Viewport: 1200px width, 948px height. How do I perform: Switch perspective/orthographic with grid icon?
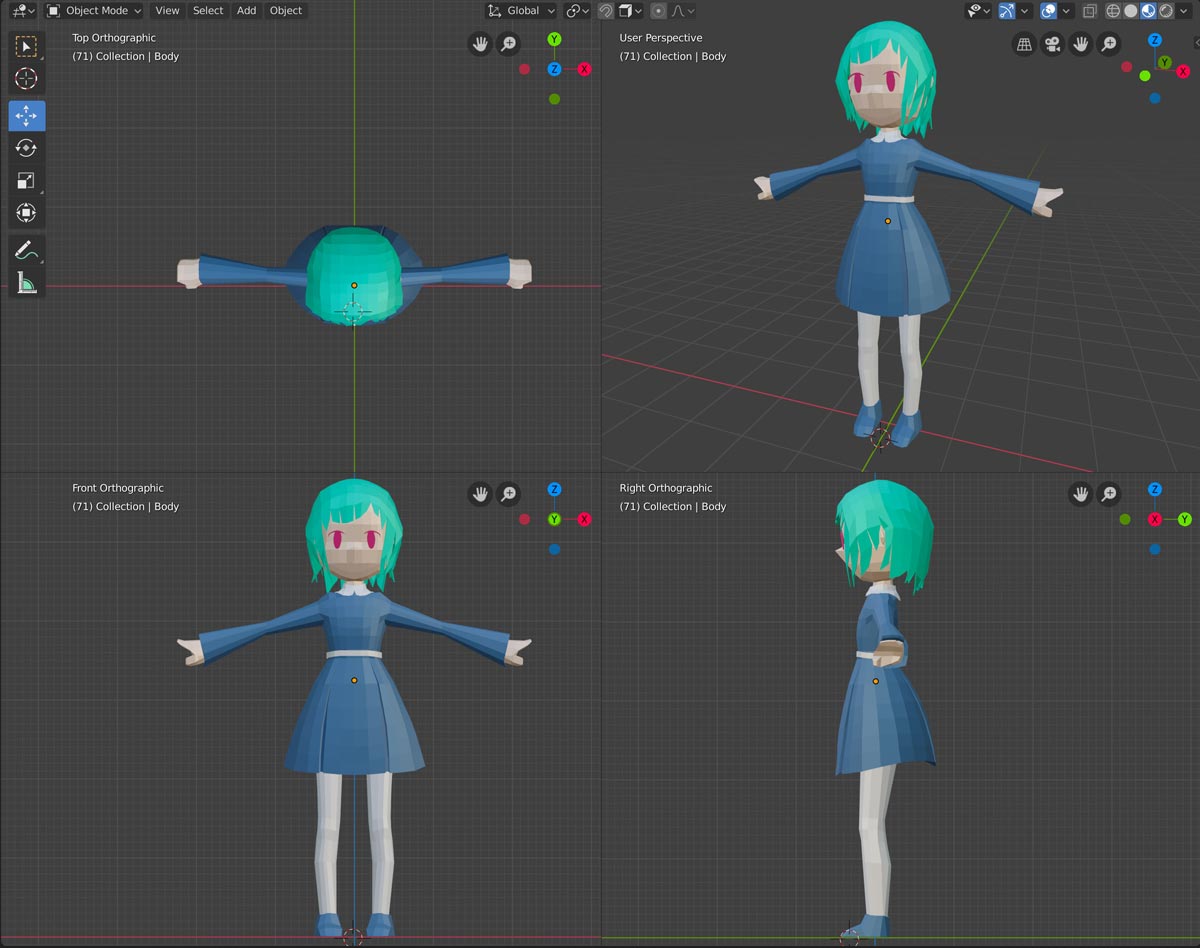1024,44
